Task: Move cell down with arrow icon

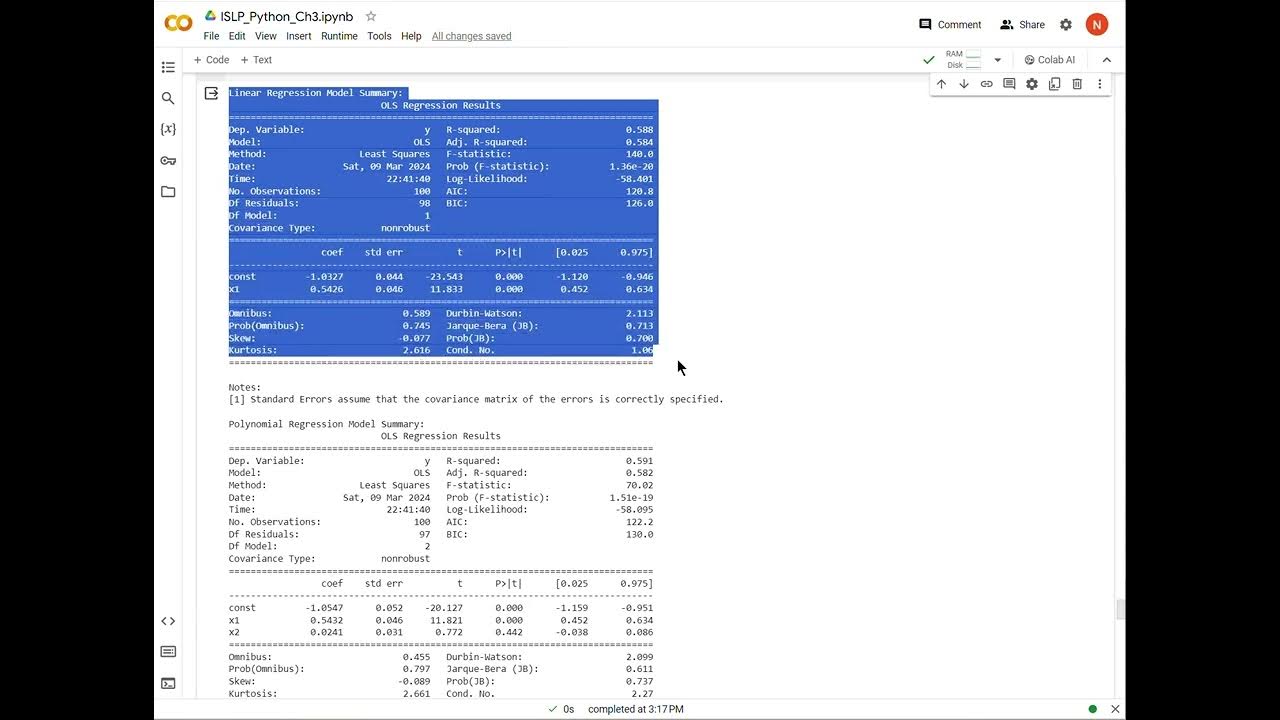Action: click(964, 84)
